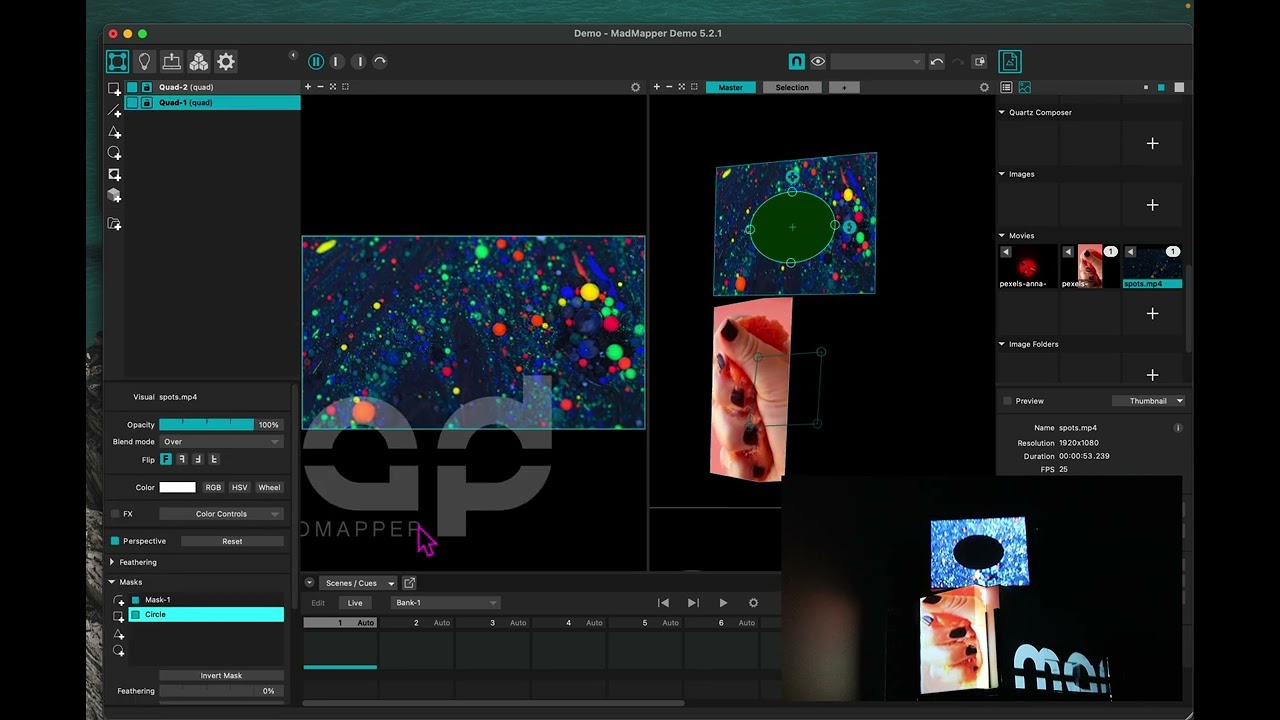
Task: Open output view gear settings
Action: tap(984, 88)
